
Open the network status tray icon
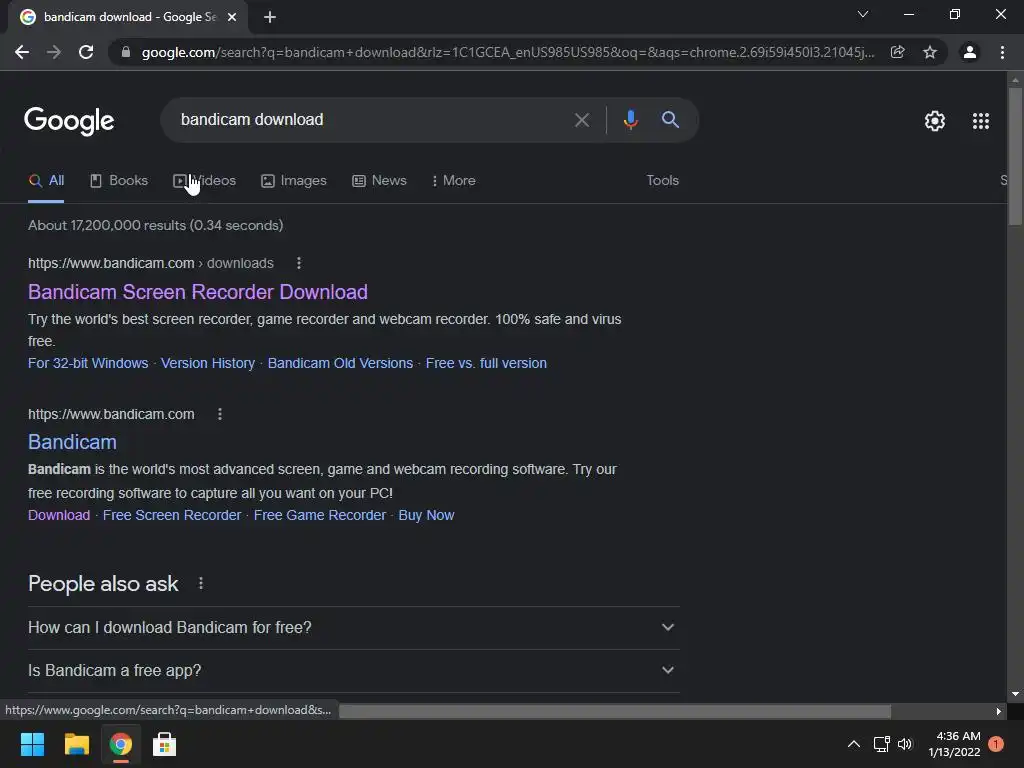click(882, 744)
